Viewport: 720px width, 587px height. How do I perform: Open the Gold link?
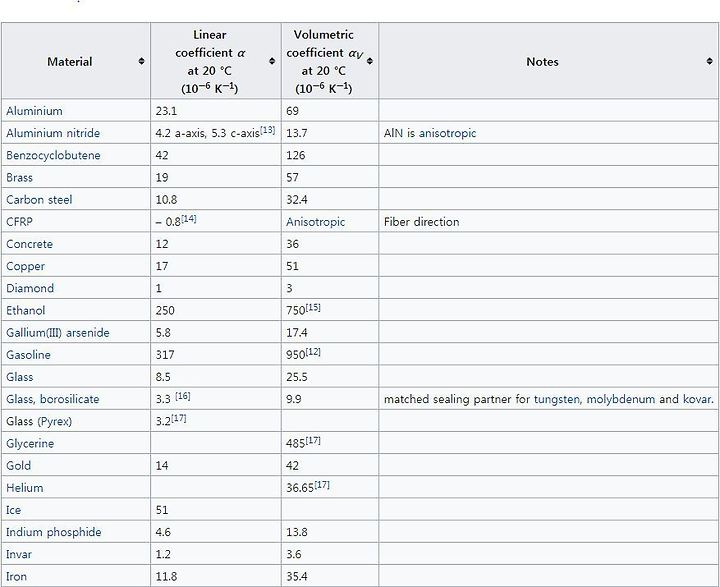pos(18,466)
